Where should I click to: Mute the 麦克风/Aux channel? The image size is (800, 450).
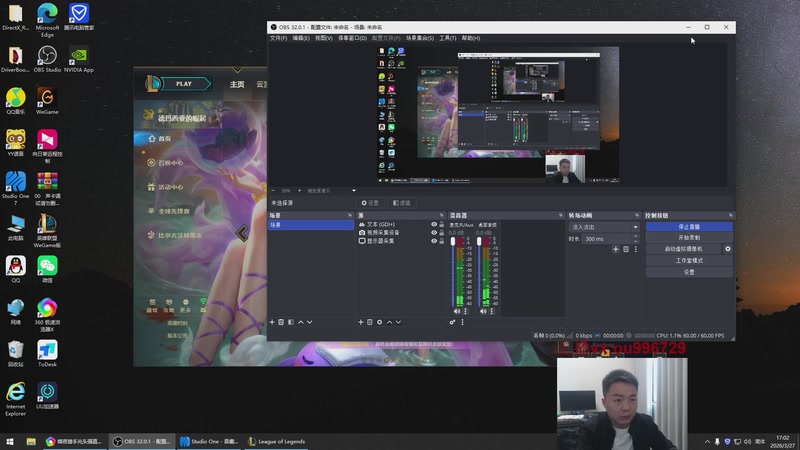pos(457,311)
